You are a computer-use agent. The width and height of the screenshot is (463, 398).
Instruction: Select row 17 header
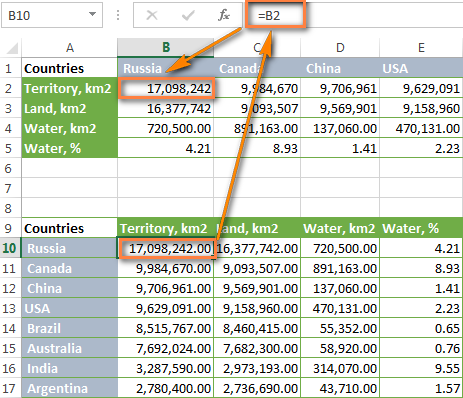click(11, 388)
